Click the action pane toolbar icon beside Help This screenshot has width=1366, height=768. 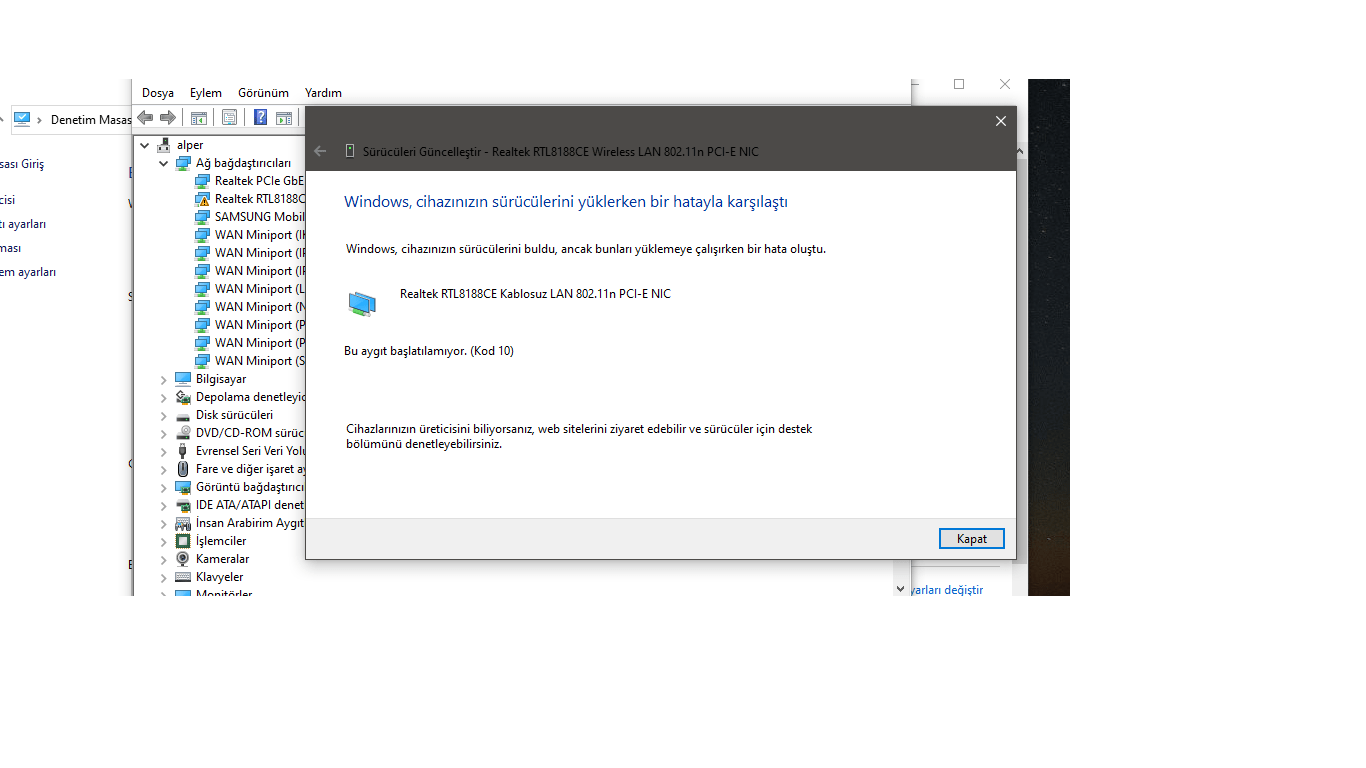click(284, 118)
